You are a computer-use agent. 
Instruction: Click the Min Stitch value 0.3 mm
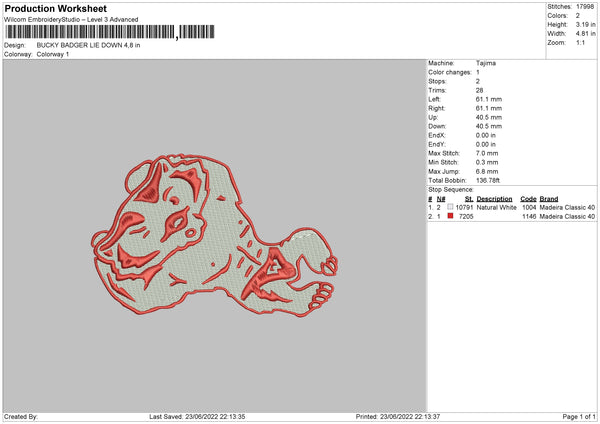tap(487, 163)
